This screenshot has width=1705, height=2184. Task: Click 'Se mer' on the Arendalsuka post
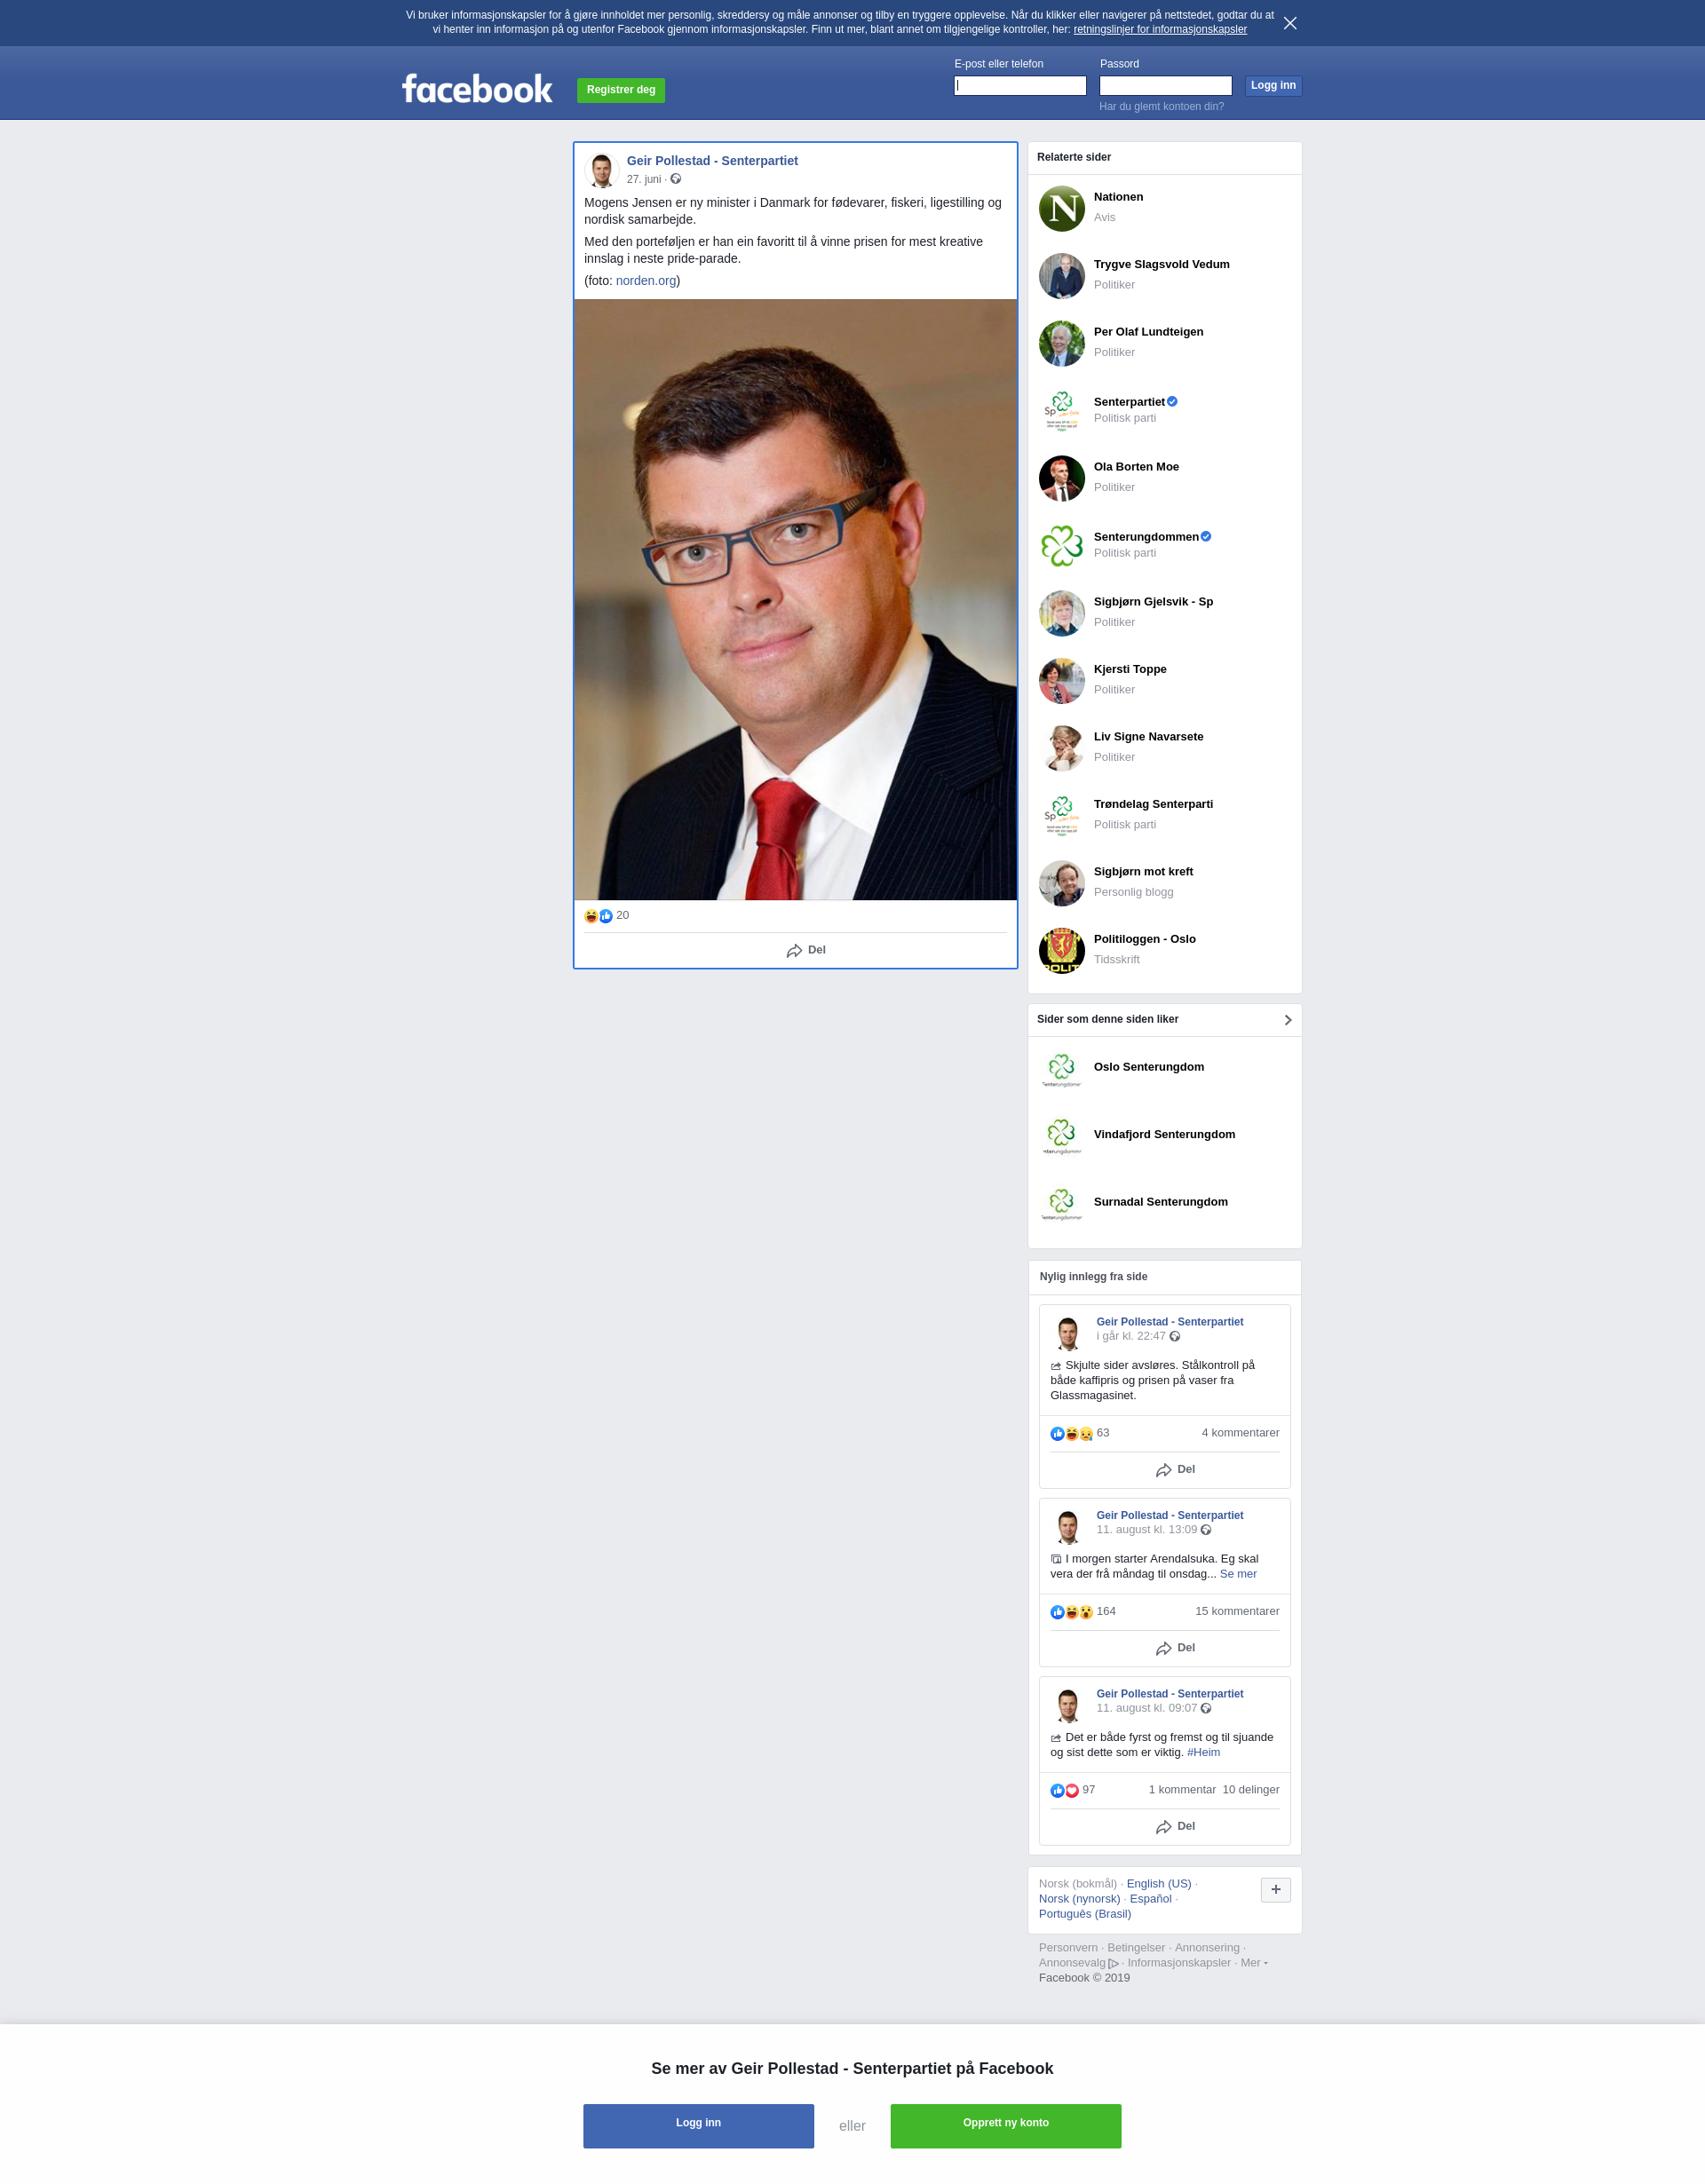tap(1238, 1574)
